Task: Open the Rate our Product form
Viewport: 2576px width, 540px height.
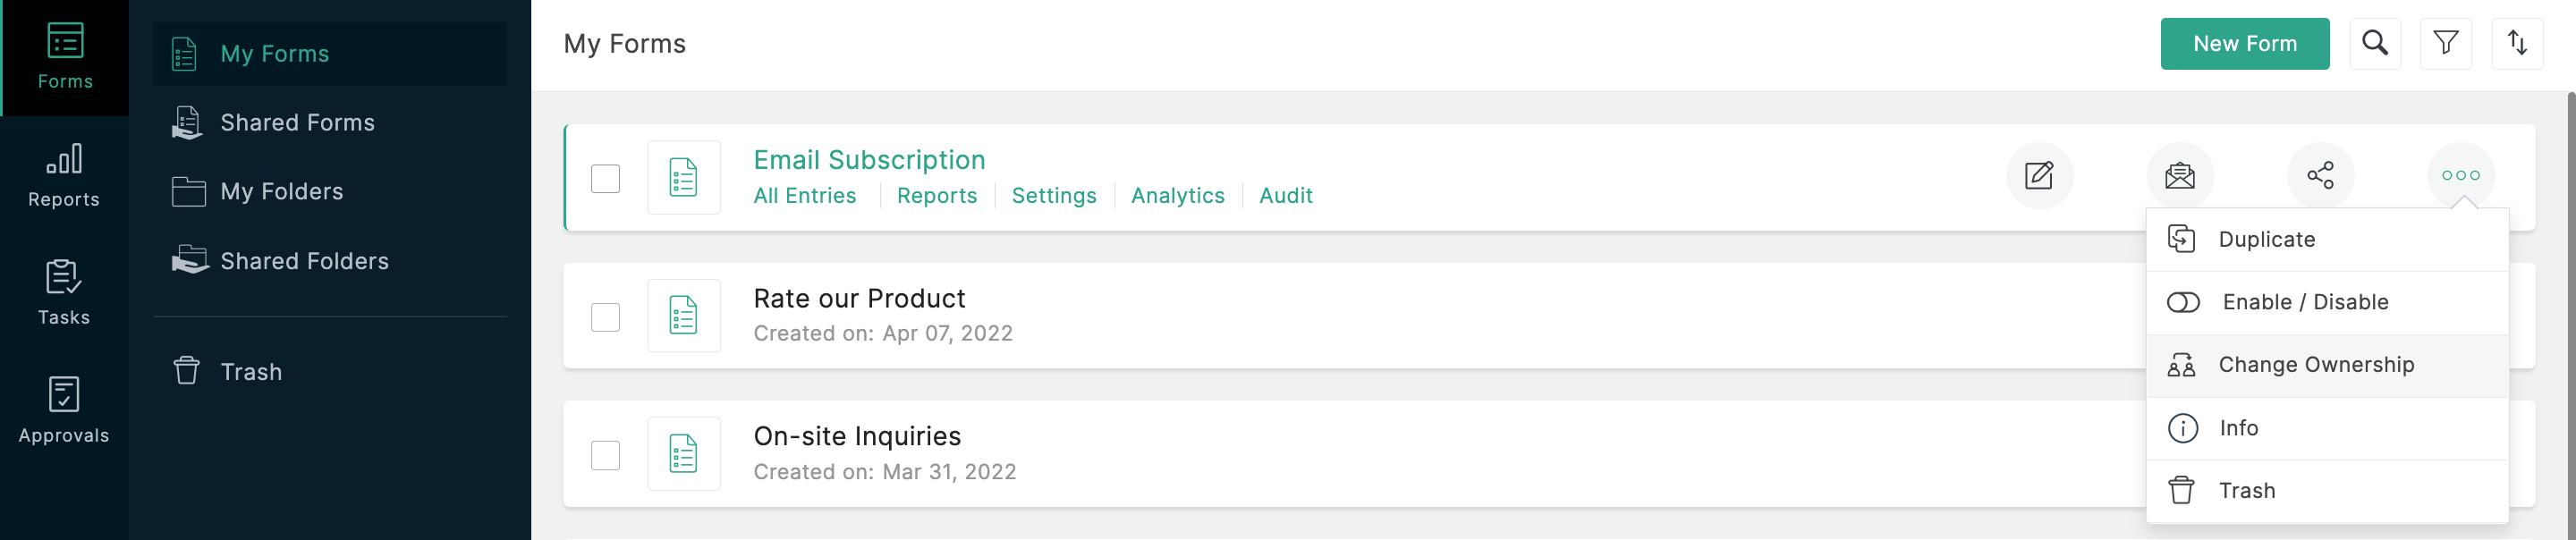Action: point(859,299)
